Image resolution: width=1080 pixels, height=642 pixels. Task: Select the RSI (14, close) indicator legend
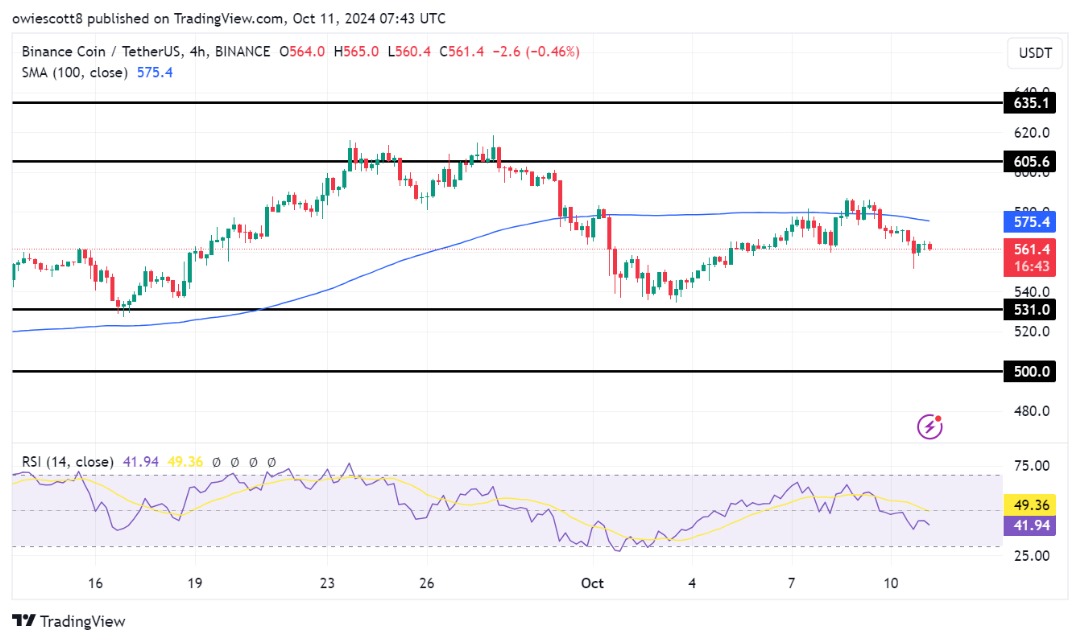(68, 462)
